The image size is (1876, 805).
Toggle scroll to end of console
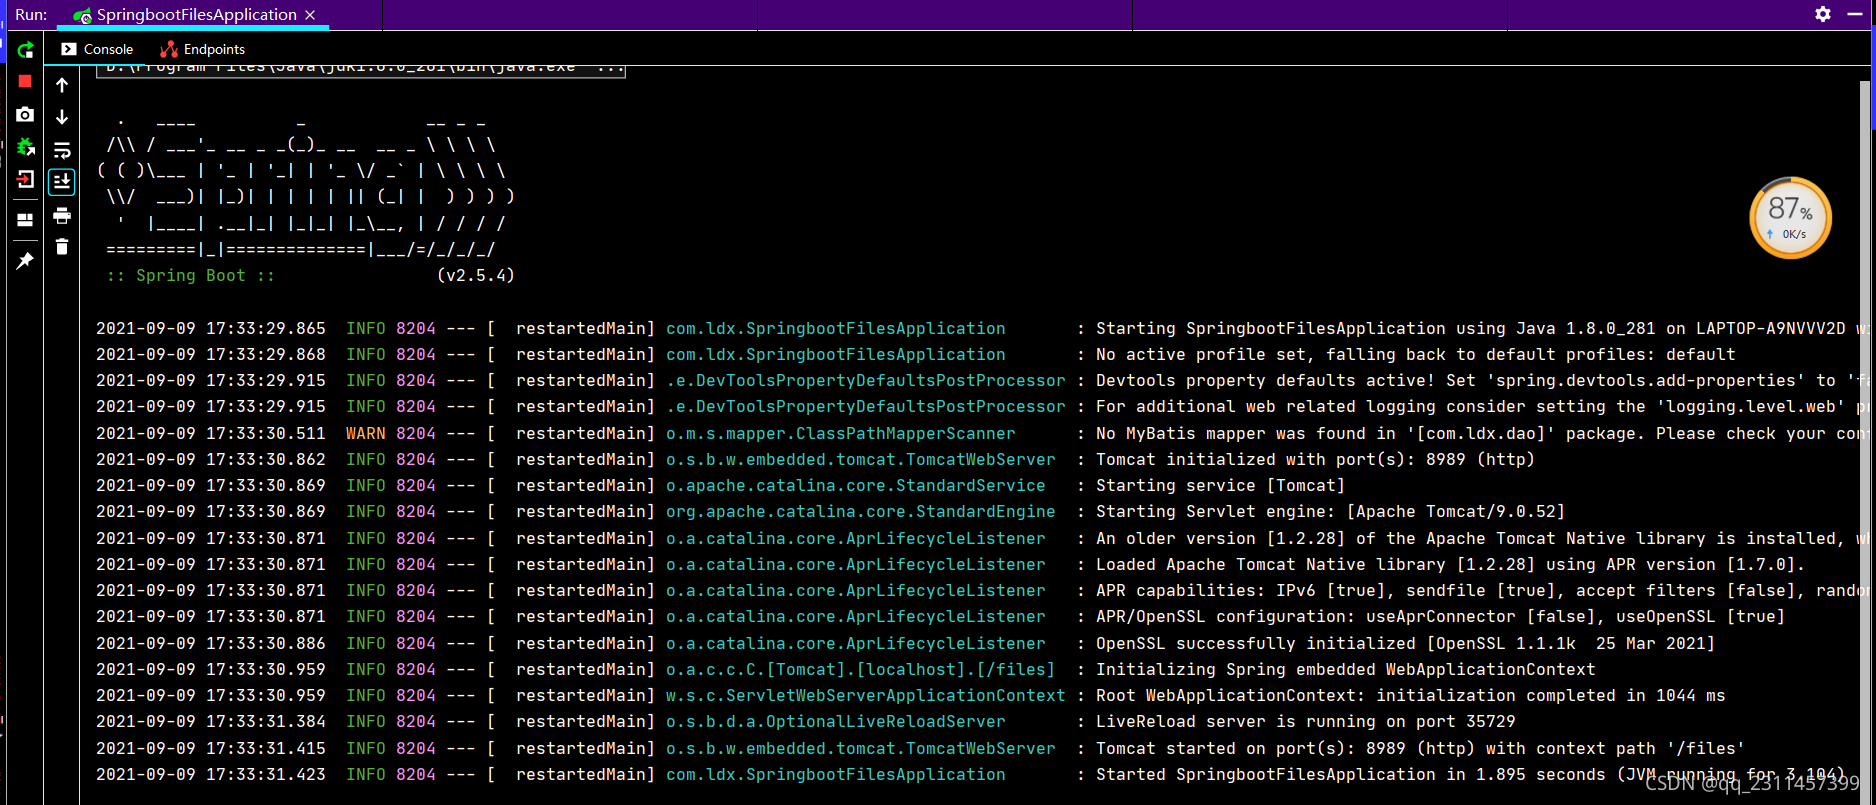point(62,182)
